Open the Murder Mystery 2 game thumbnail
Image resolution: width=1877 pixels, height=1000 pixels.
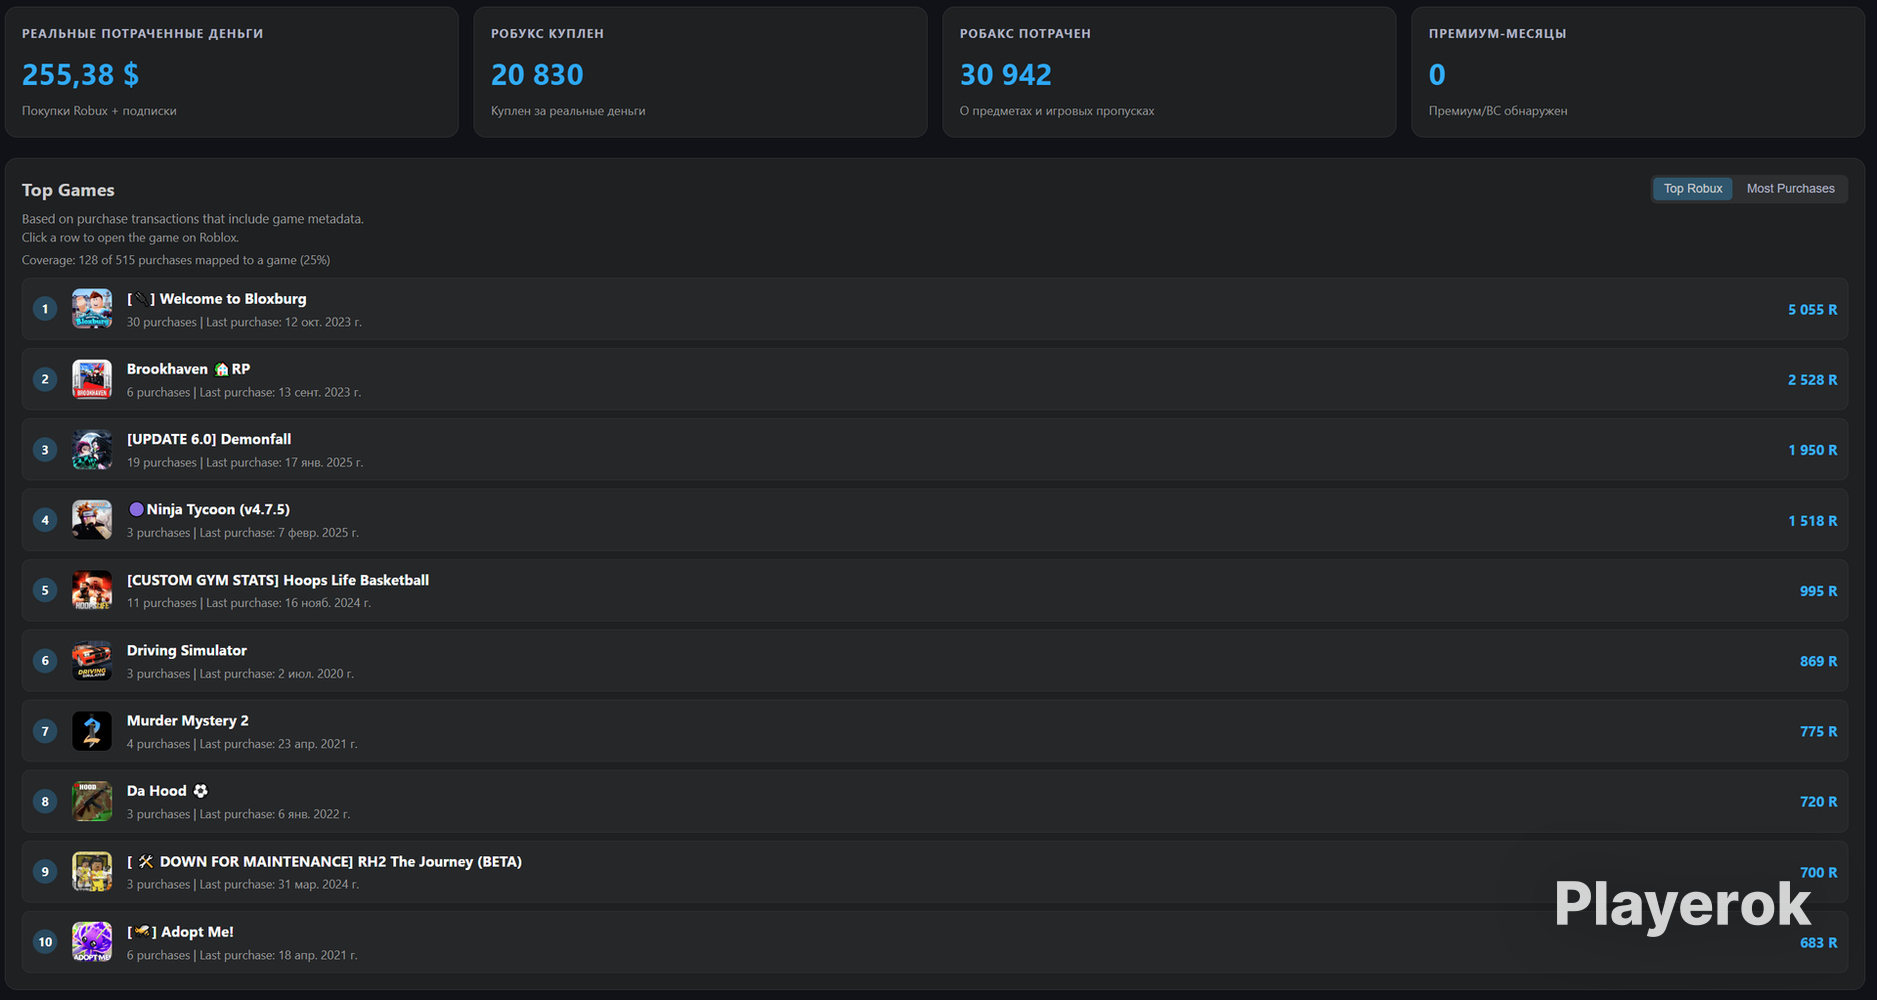click(x=92, y=731)
